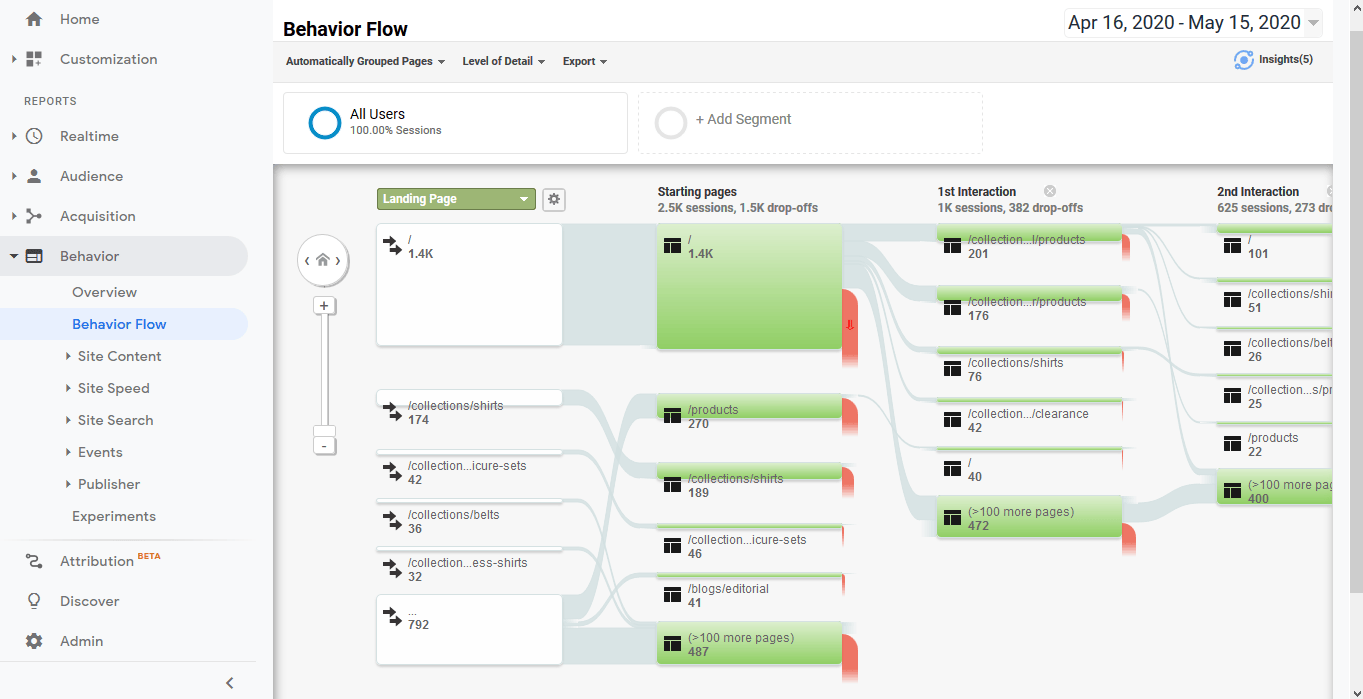The height and width of the screenshot is (699, 1363).
Task: Open Automatically Grouped Pages menu
Action: (x=365, y=61)
